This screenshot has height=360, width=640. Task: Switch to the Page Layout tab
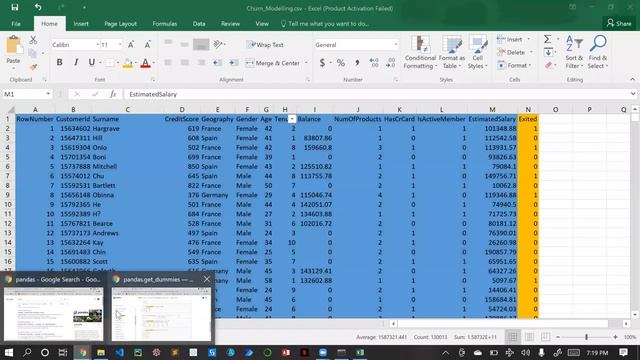click(120, 24)
